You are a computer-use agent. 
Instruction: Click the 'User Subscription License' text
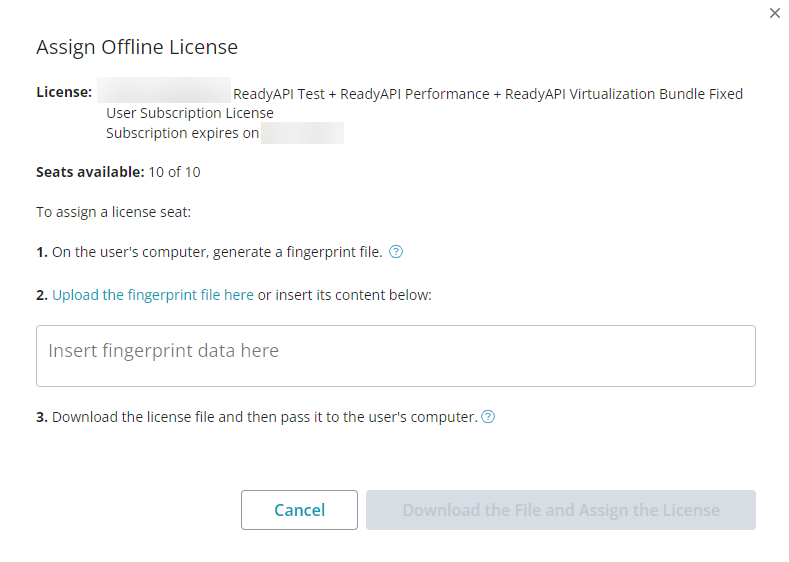[x=190, y=113]
